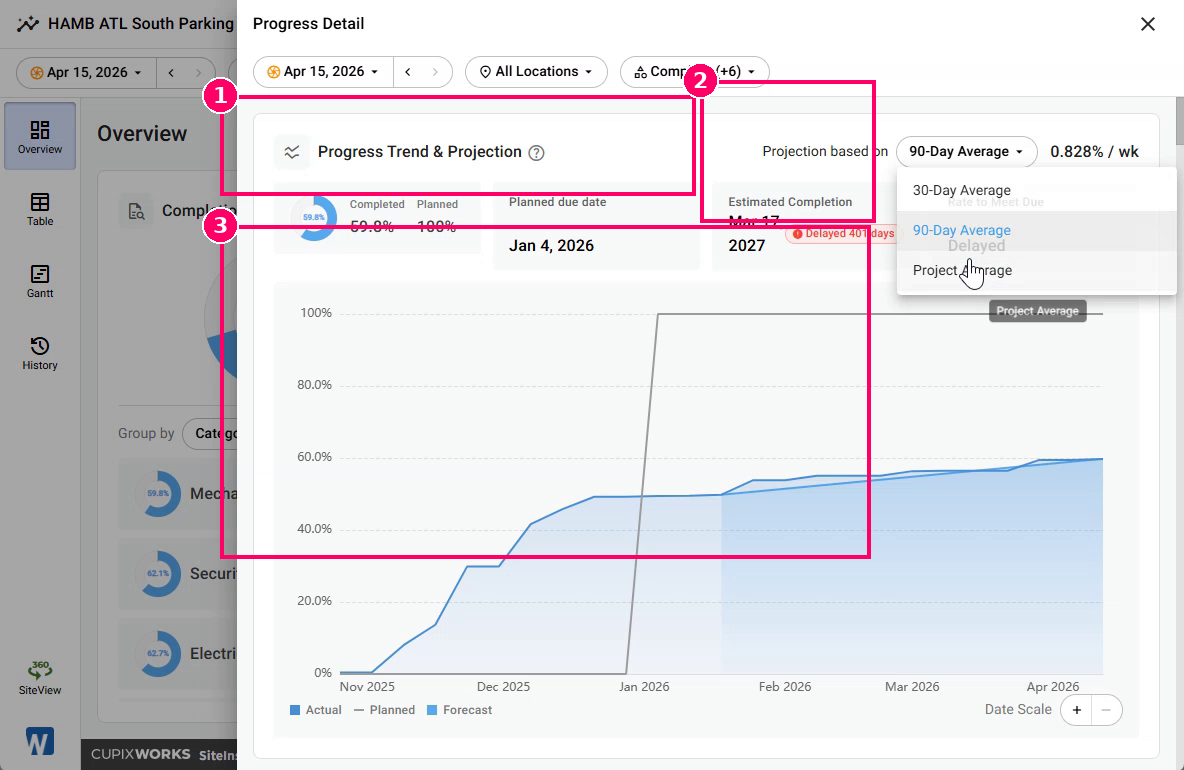1184x770 pixels.
Task: Open the History view icon
Action: point(40,353)
